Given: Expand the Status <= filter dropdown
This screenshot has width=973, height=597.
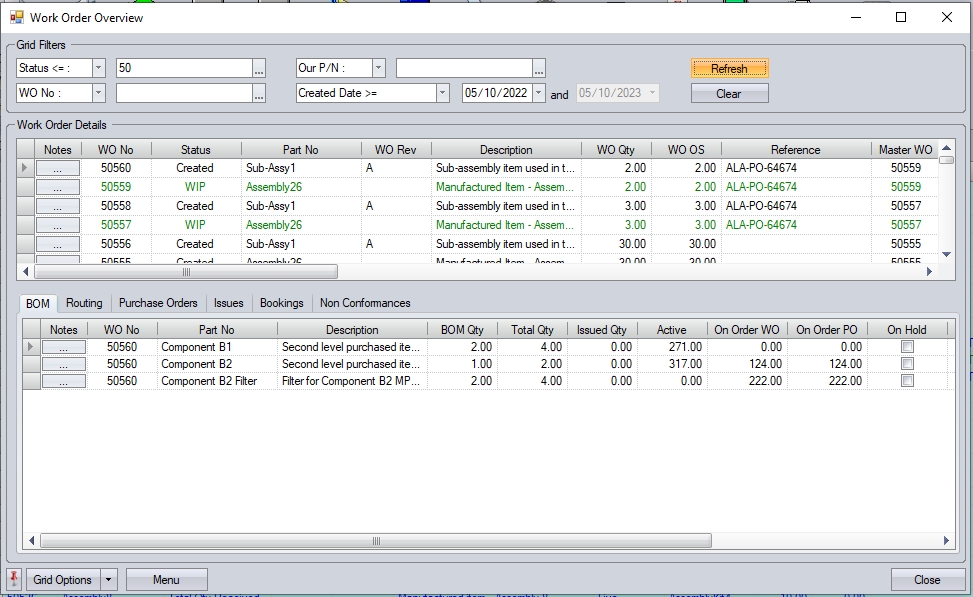Looking at the screenshot, I should 98,68.
